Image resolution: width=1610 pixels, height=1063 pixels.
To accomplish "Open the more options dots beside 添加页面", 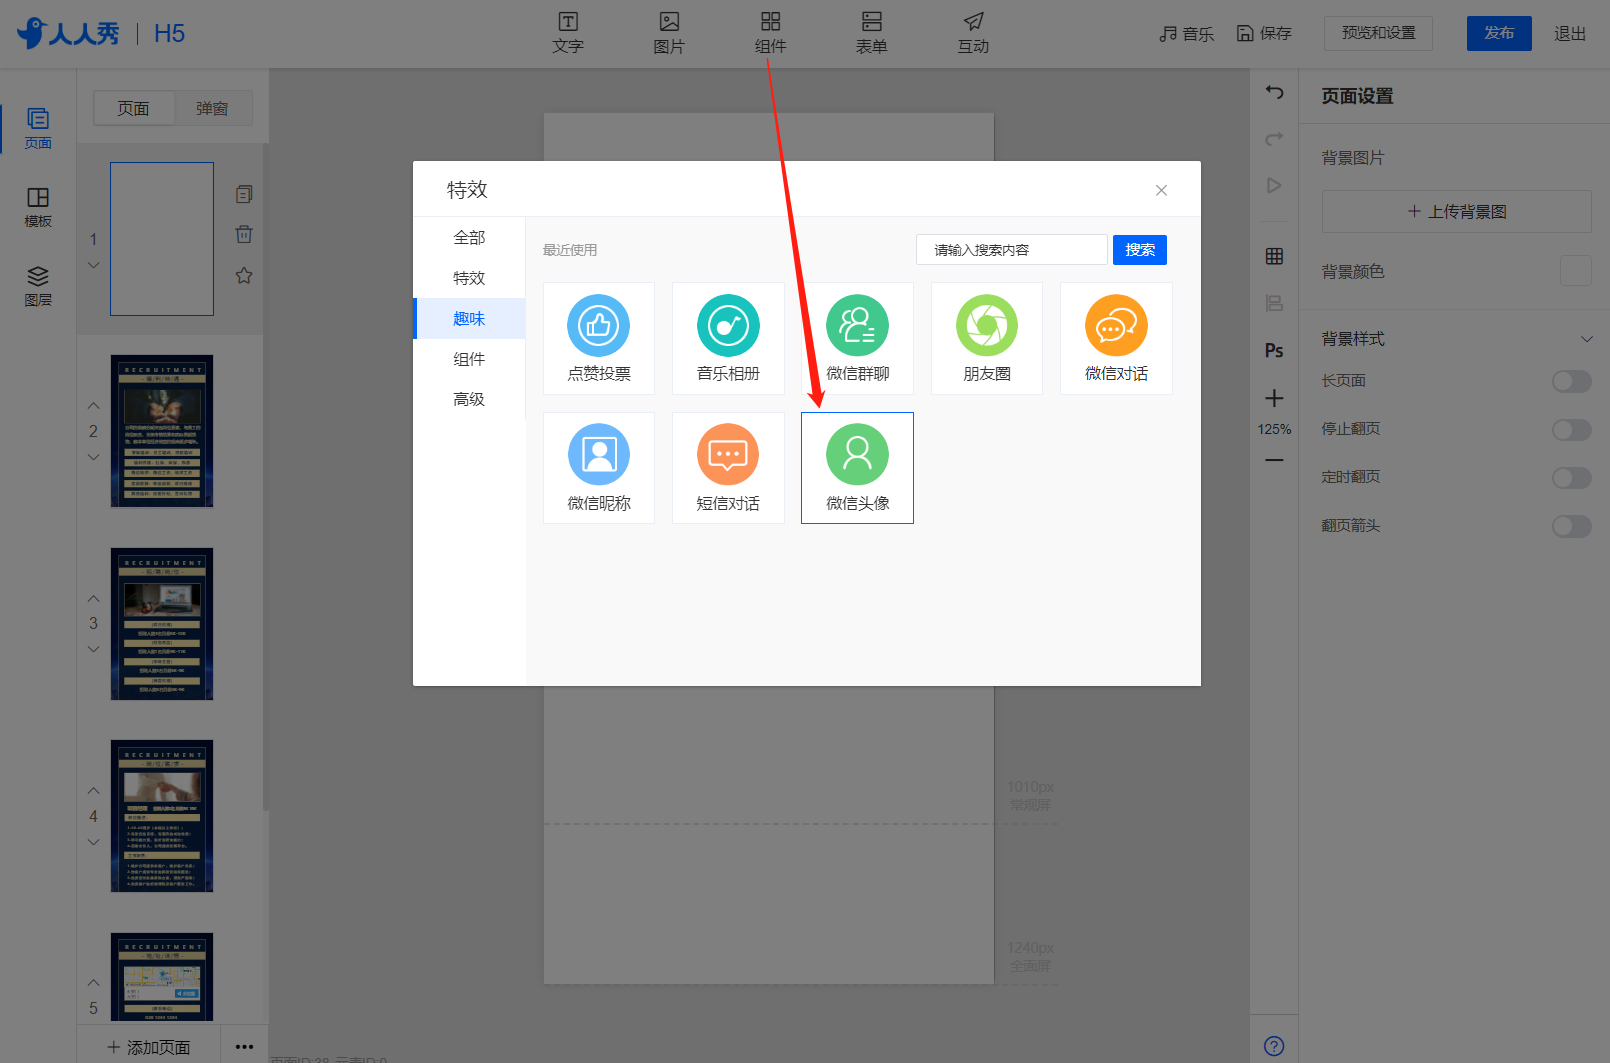I will pos(244,1047).
